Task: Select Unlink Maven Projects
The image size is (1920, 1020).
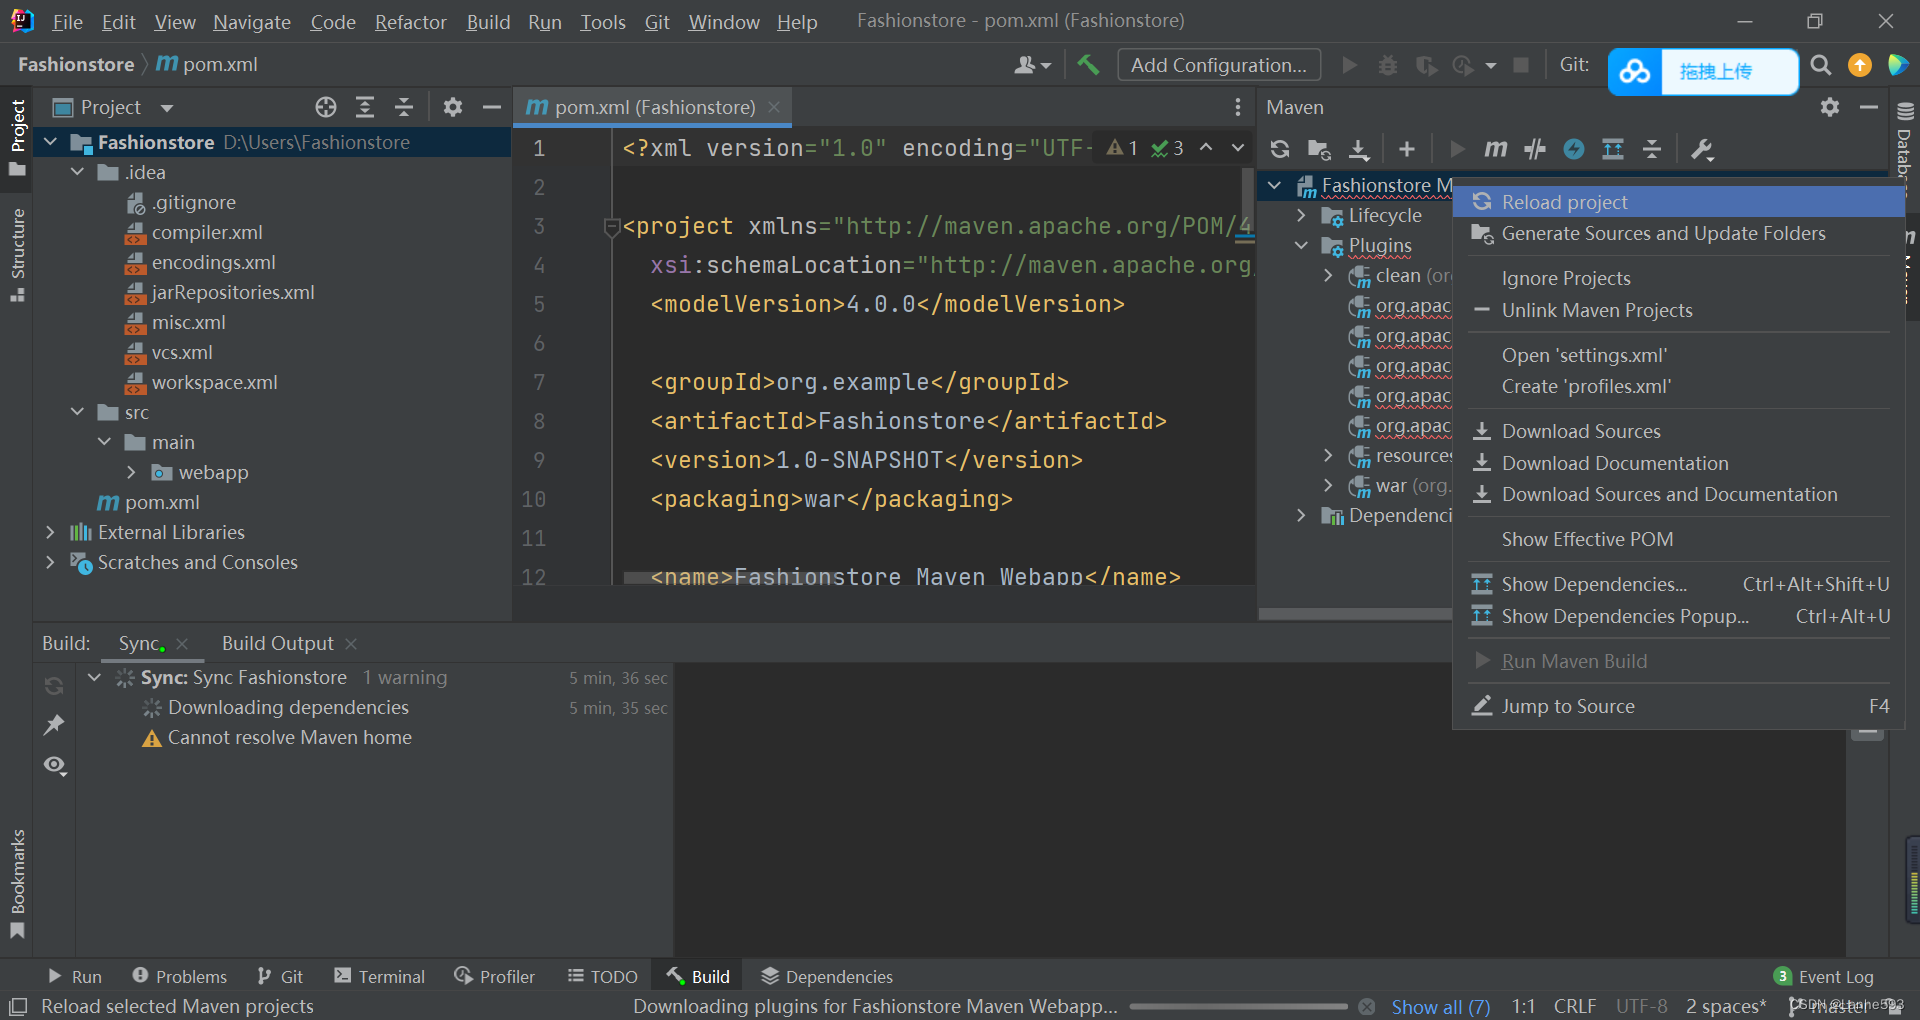Action: click(x=1678, y=310)
